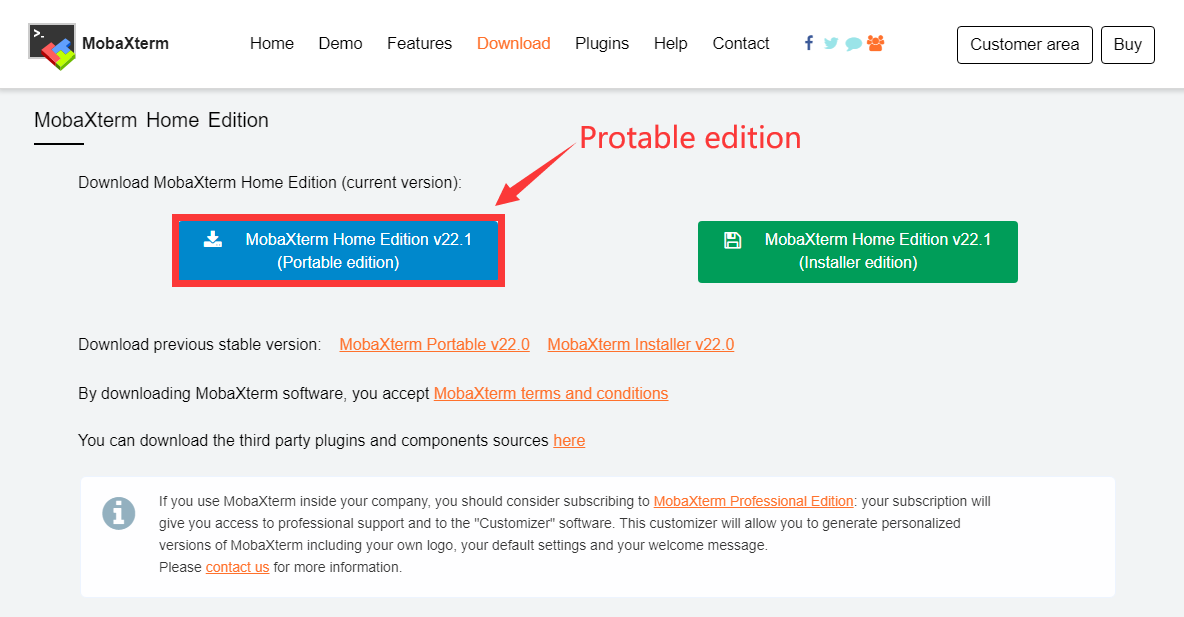Screen dimensions: 1184x617
Task: Open the Twitter bird icon
Action: click(x=830, y=43)
